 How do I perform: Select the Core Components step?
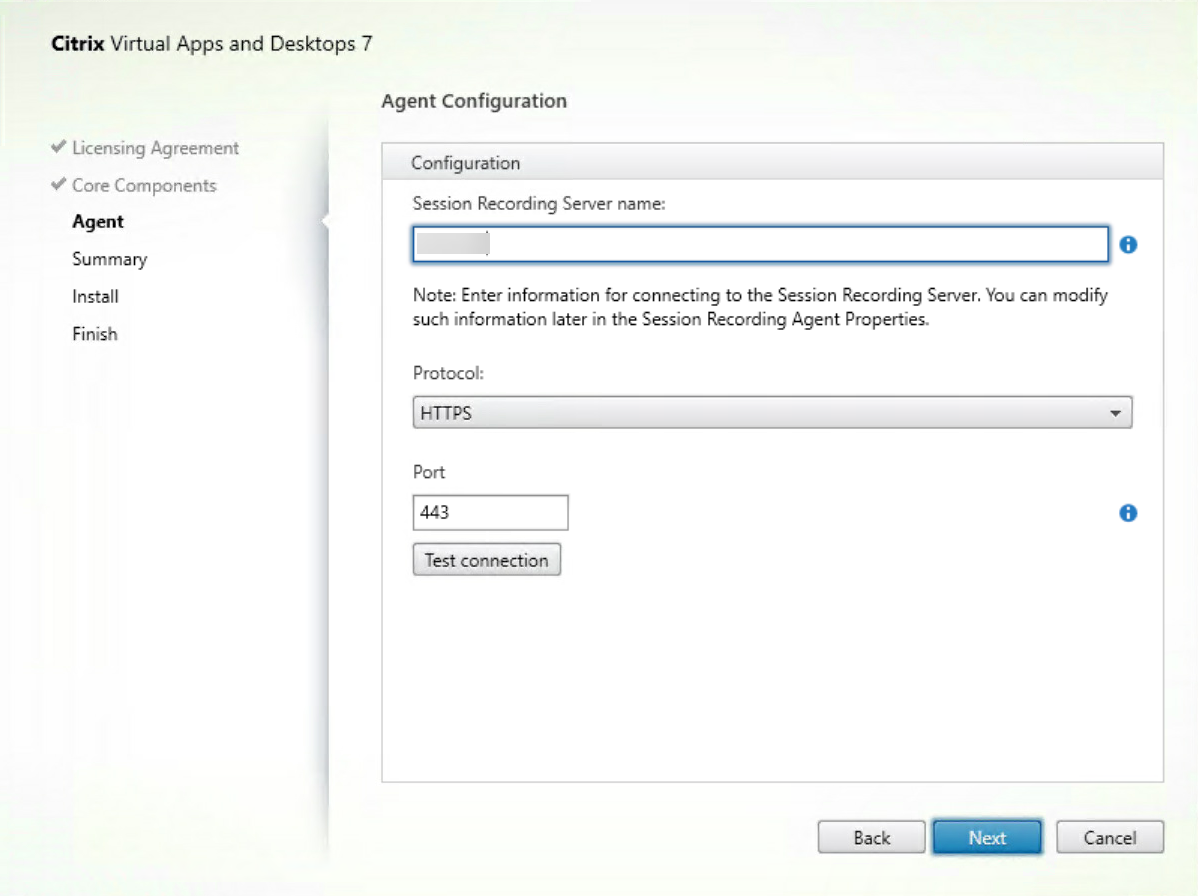pyautogui.click(x=145, y=185)
